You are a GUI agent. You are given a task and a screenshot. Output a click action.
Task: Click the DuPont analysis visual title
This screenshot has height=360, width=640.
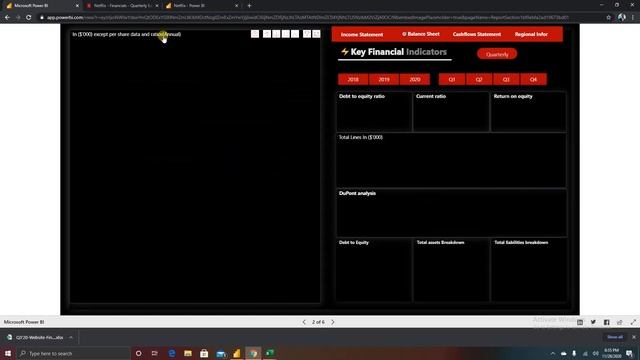coord(357,193)
